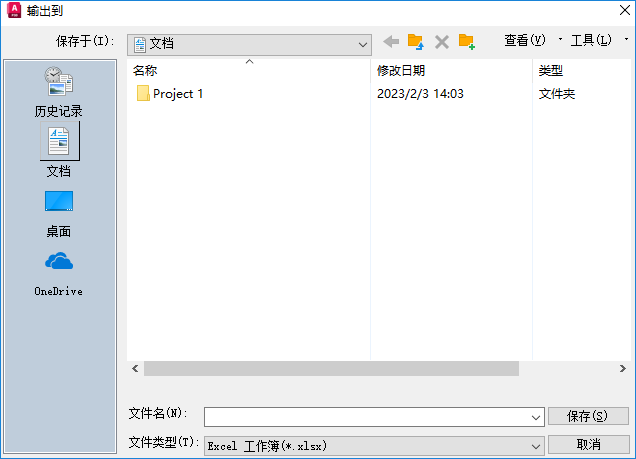The image size is (636, 459).
Task: Click the delete X toolbar icon
Action: click(442, 42)
